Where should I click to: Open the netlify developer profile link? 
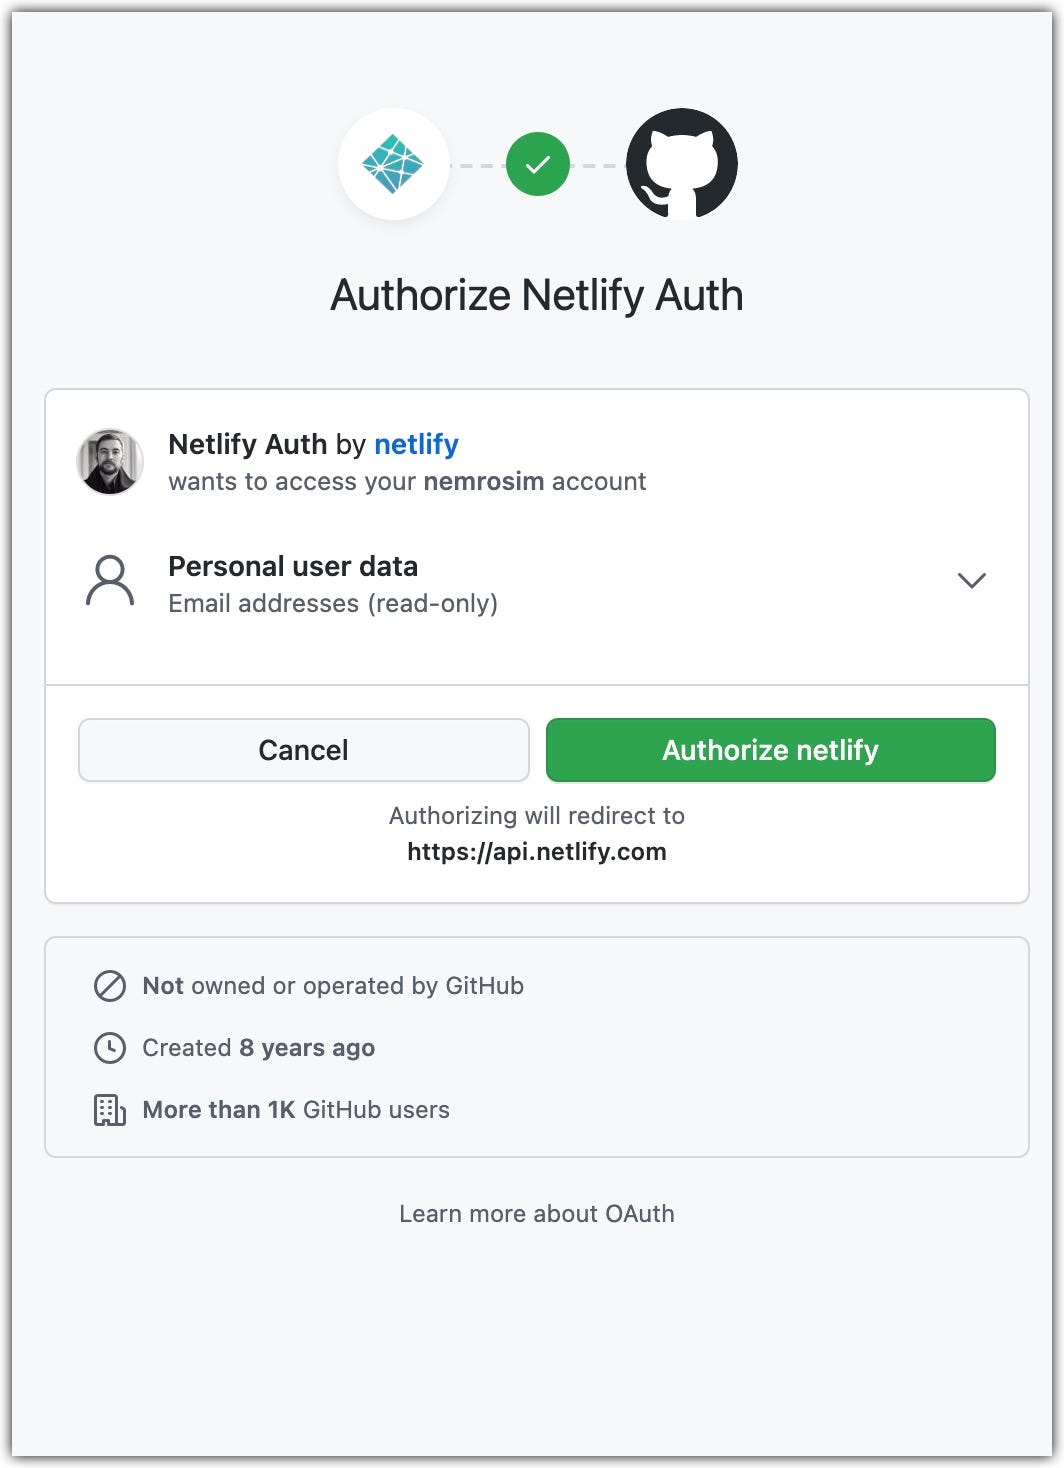[x=416, y=444]
